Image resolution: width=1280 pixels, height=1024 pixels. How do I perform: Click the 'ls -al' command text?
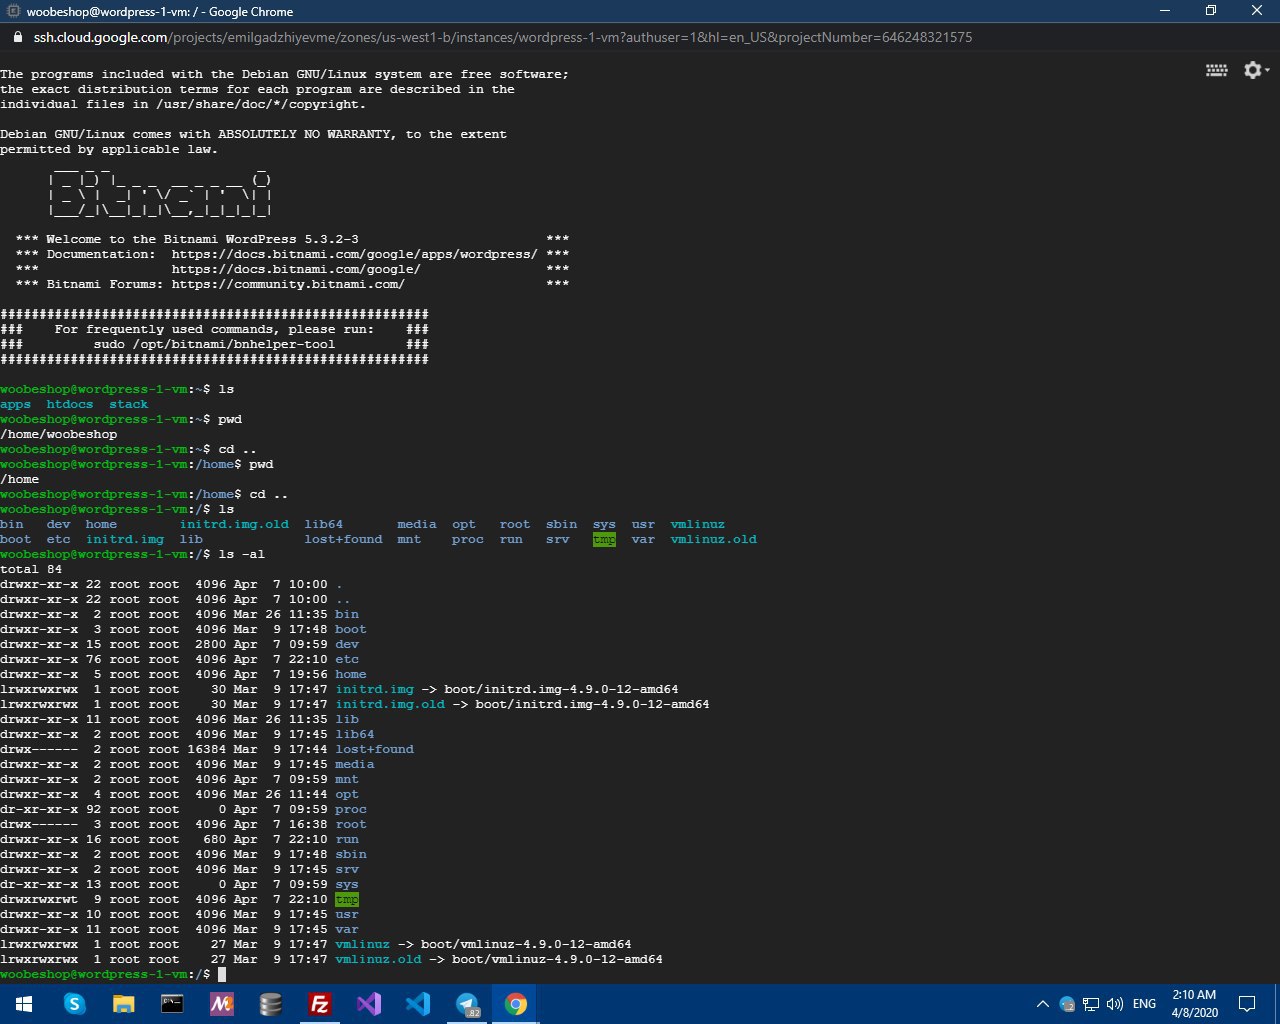click(x=242, y=554)
